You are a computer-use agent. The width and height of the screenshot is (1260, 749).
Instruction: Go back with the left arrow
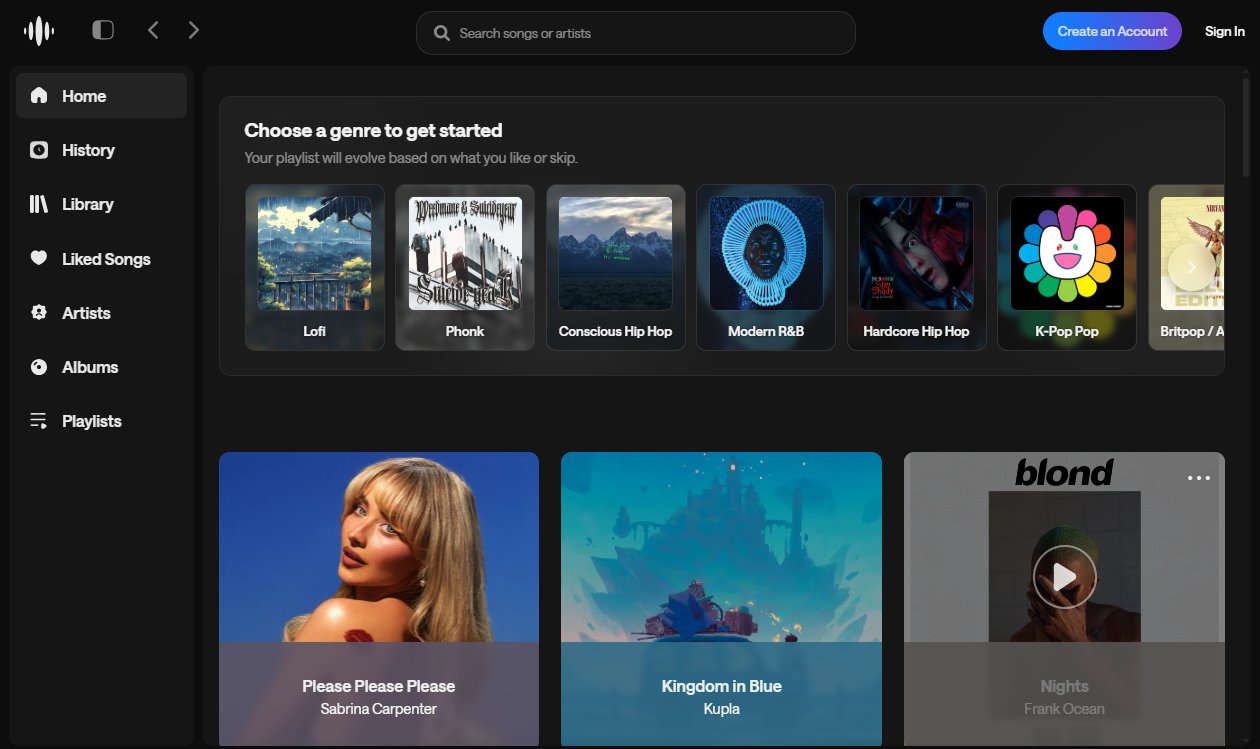click(x=153, y=30)
